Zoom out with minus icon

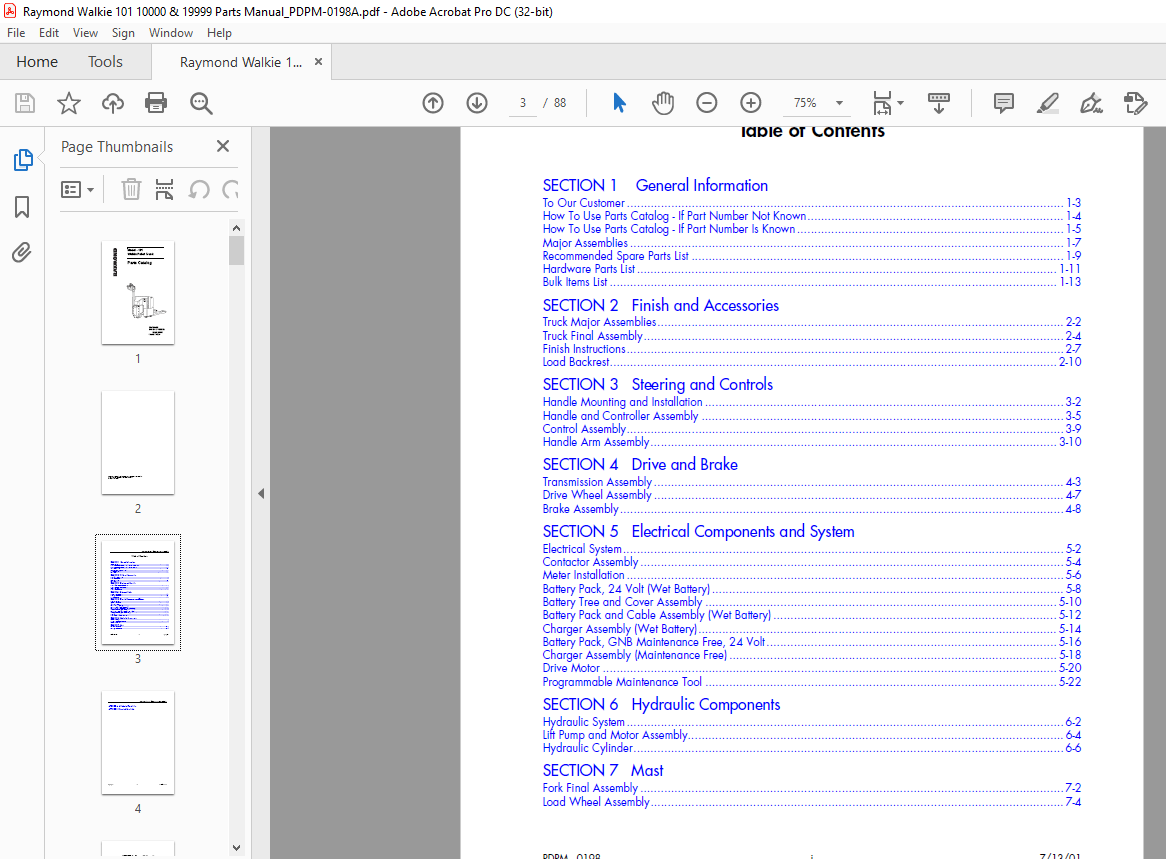(x=706, y=103)
